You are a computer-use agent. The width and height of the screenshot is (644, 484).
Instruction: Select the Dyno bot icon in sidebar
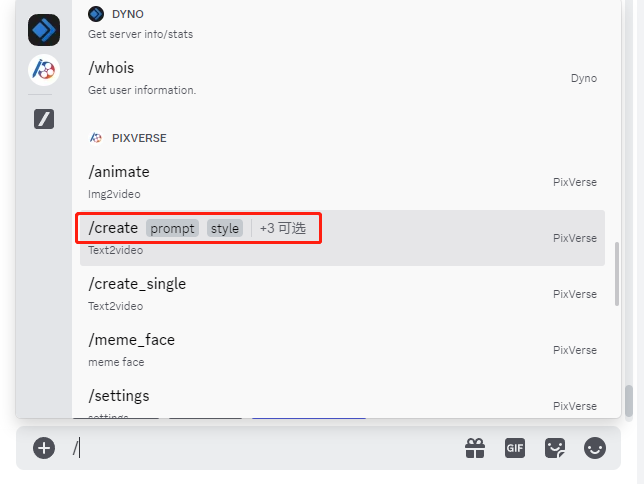[44, 30]
